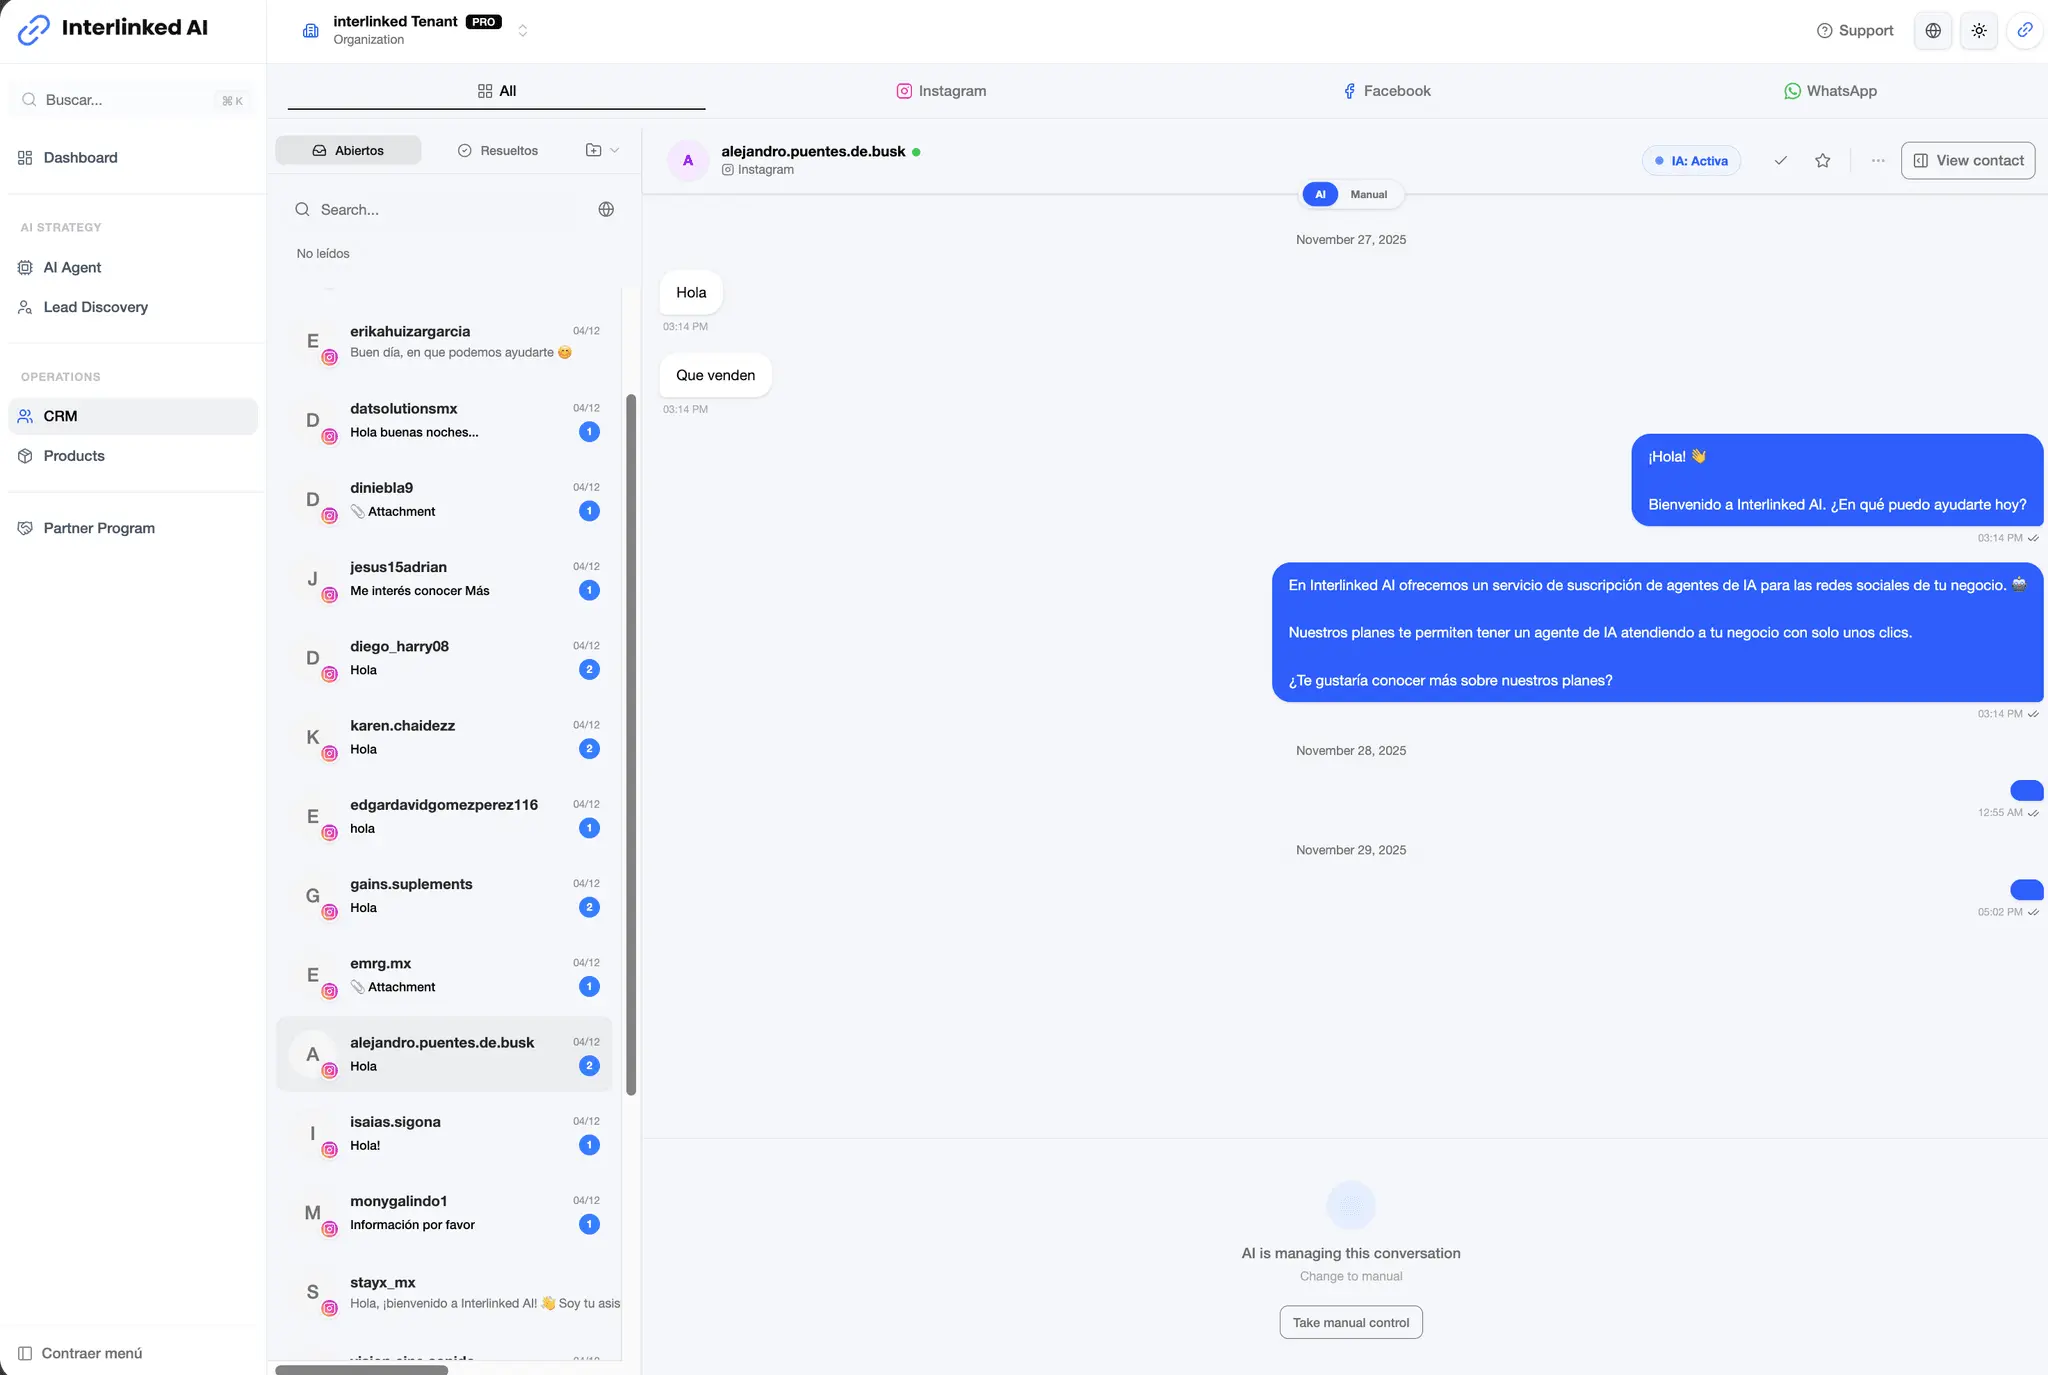The image size is (2048, 1375).
Task: Click unread badge on datsolutionsmx chat
Action: (x=589, y=432)
